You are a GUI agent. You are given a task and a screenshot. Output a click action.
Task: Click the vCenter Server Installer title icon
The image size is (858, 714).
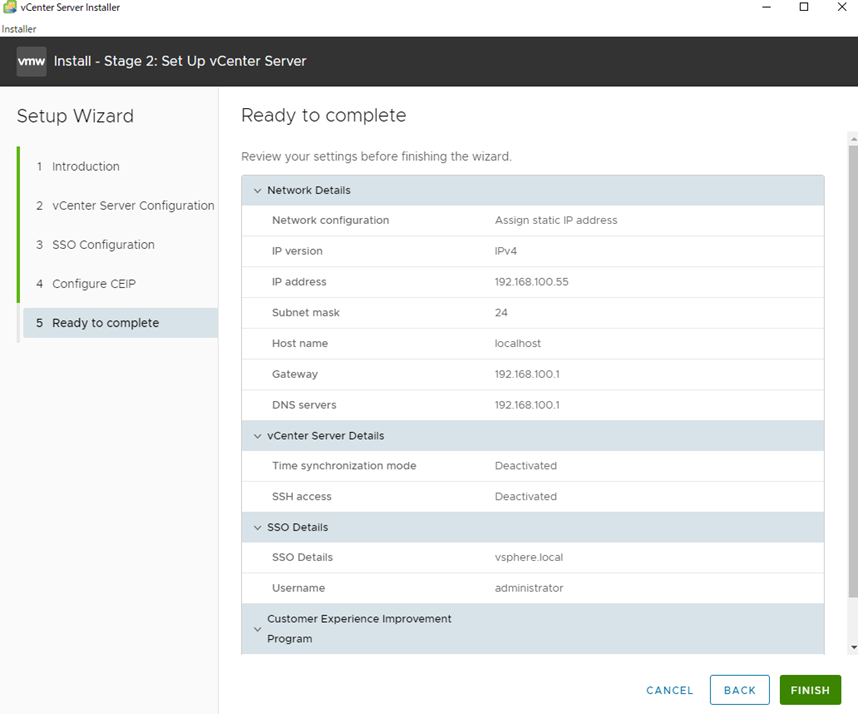click(x=9, y=7)
